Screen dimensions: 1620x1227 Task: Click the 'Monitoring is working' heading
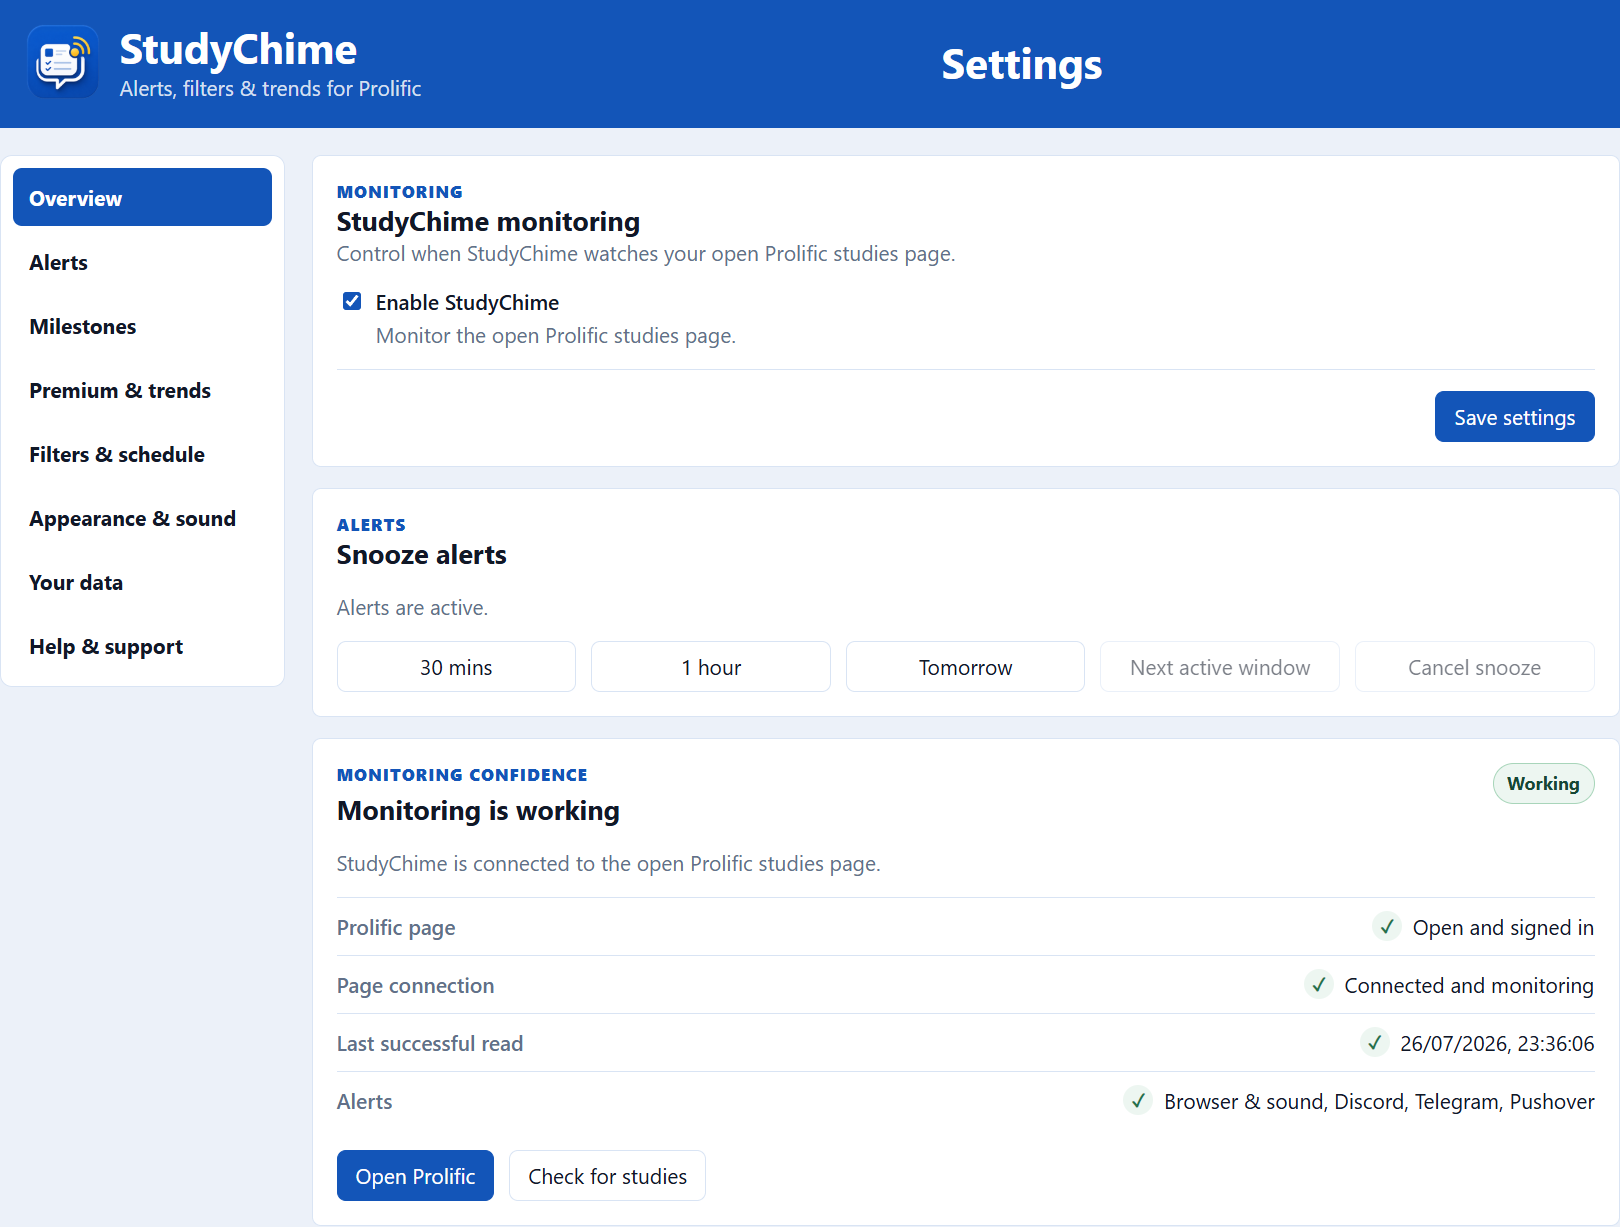478,810
